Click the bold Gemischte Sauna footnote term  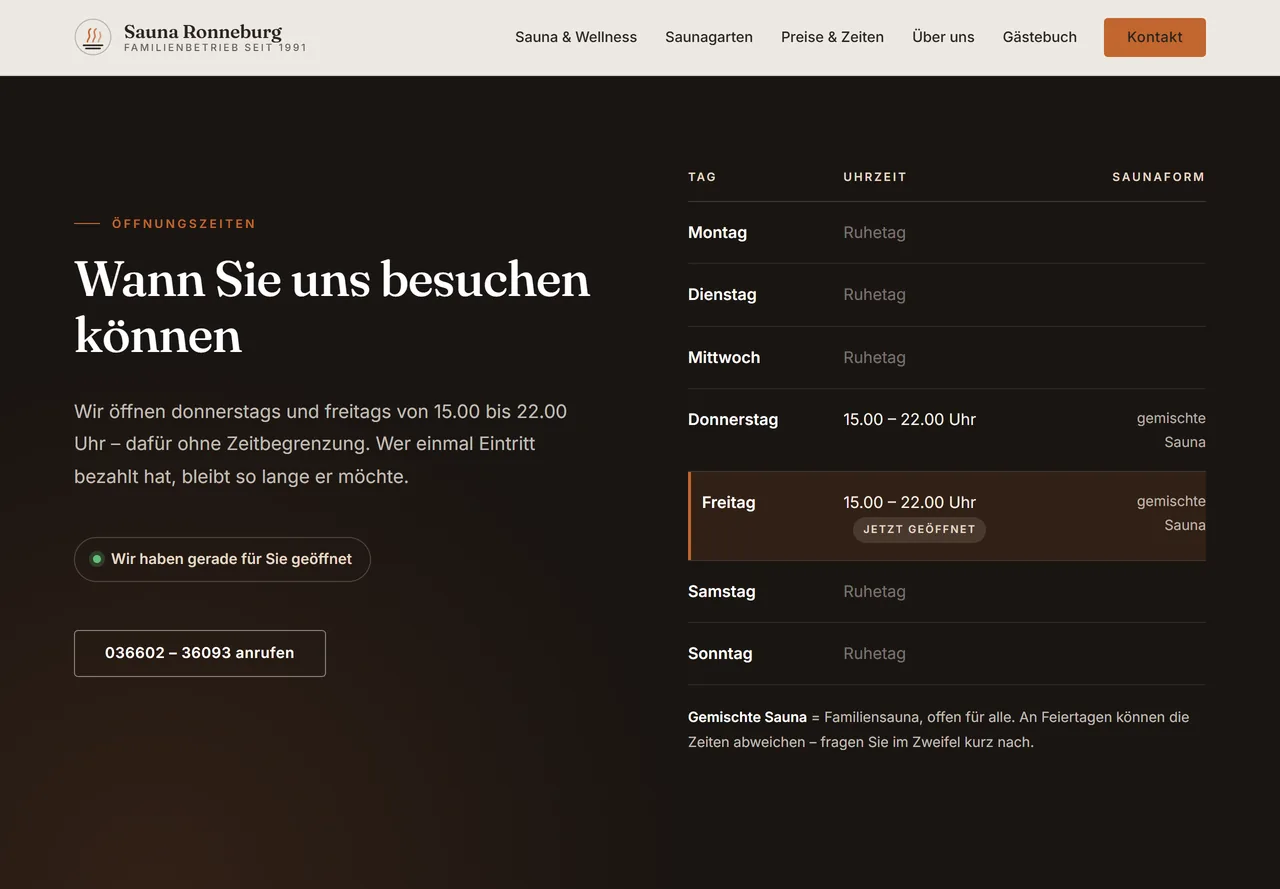pos(747,717)
